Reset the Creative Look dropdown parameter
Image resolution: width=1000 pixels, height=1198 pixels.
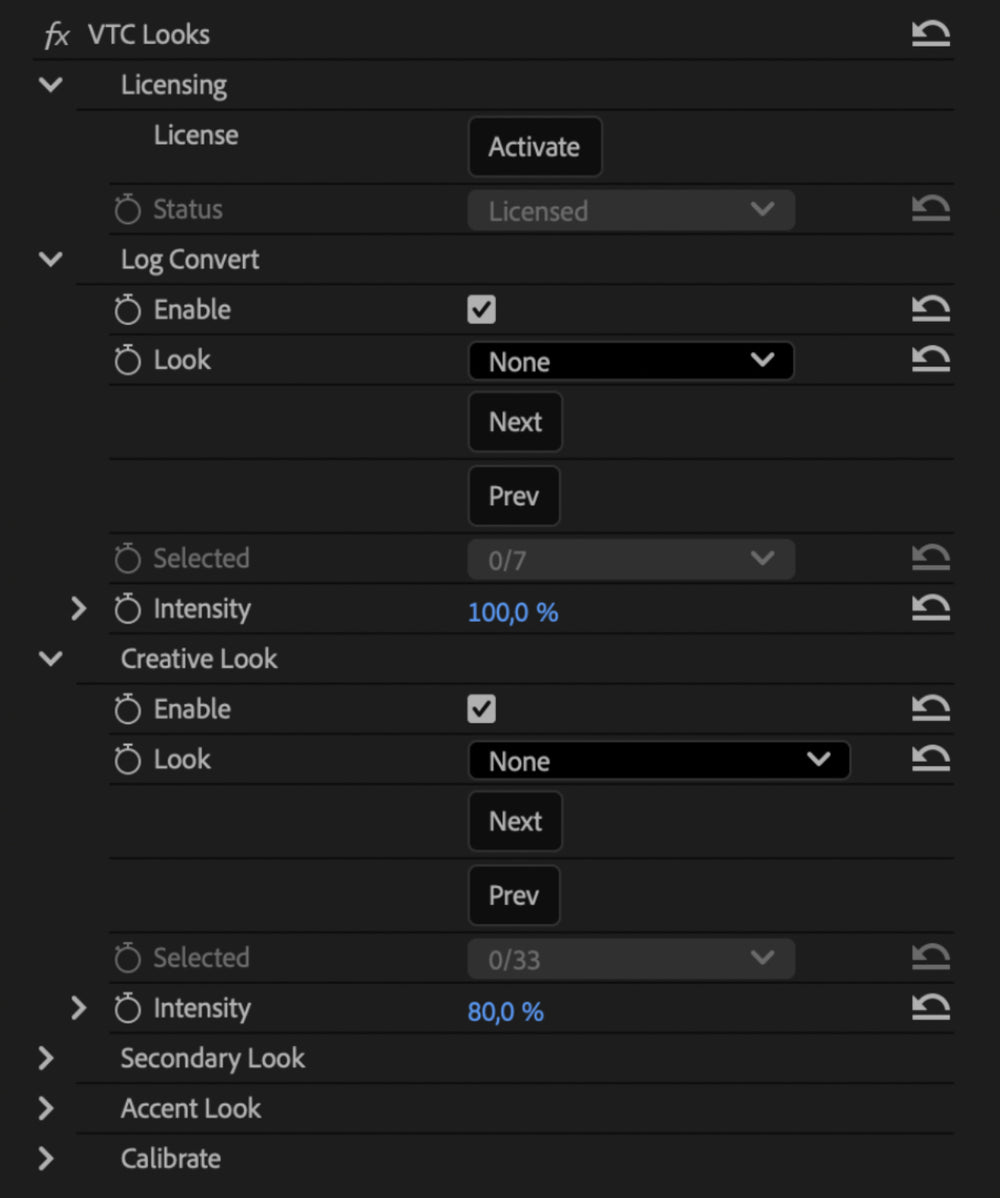coord(930,759)
